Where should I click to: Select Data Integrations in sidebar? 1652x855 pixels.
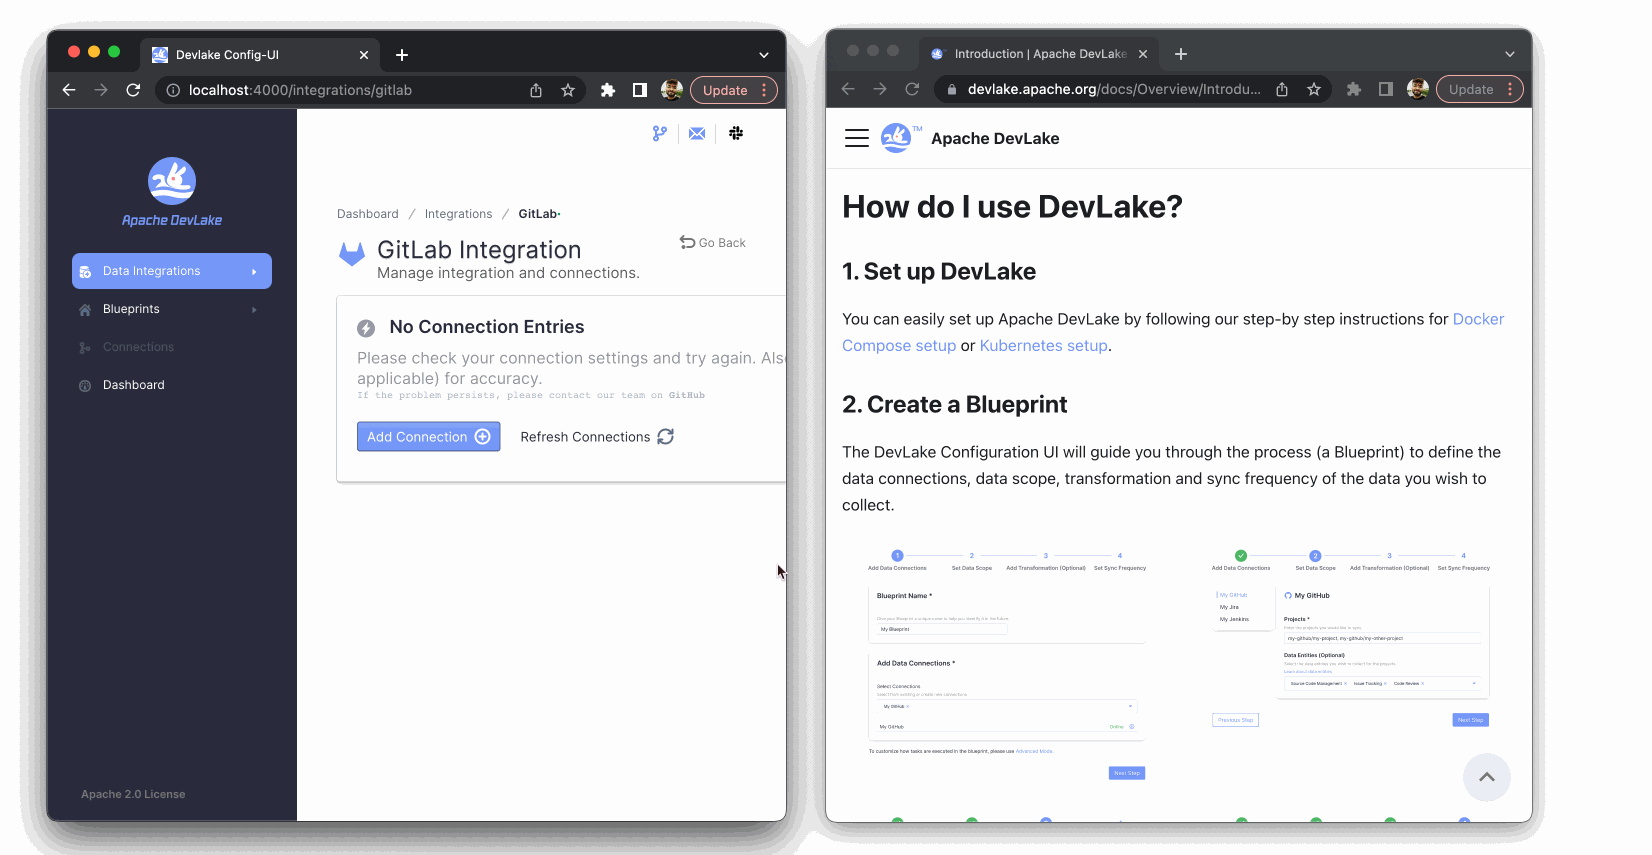172,271
